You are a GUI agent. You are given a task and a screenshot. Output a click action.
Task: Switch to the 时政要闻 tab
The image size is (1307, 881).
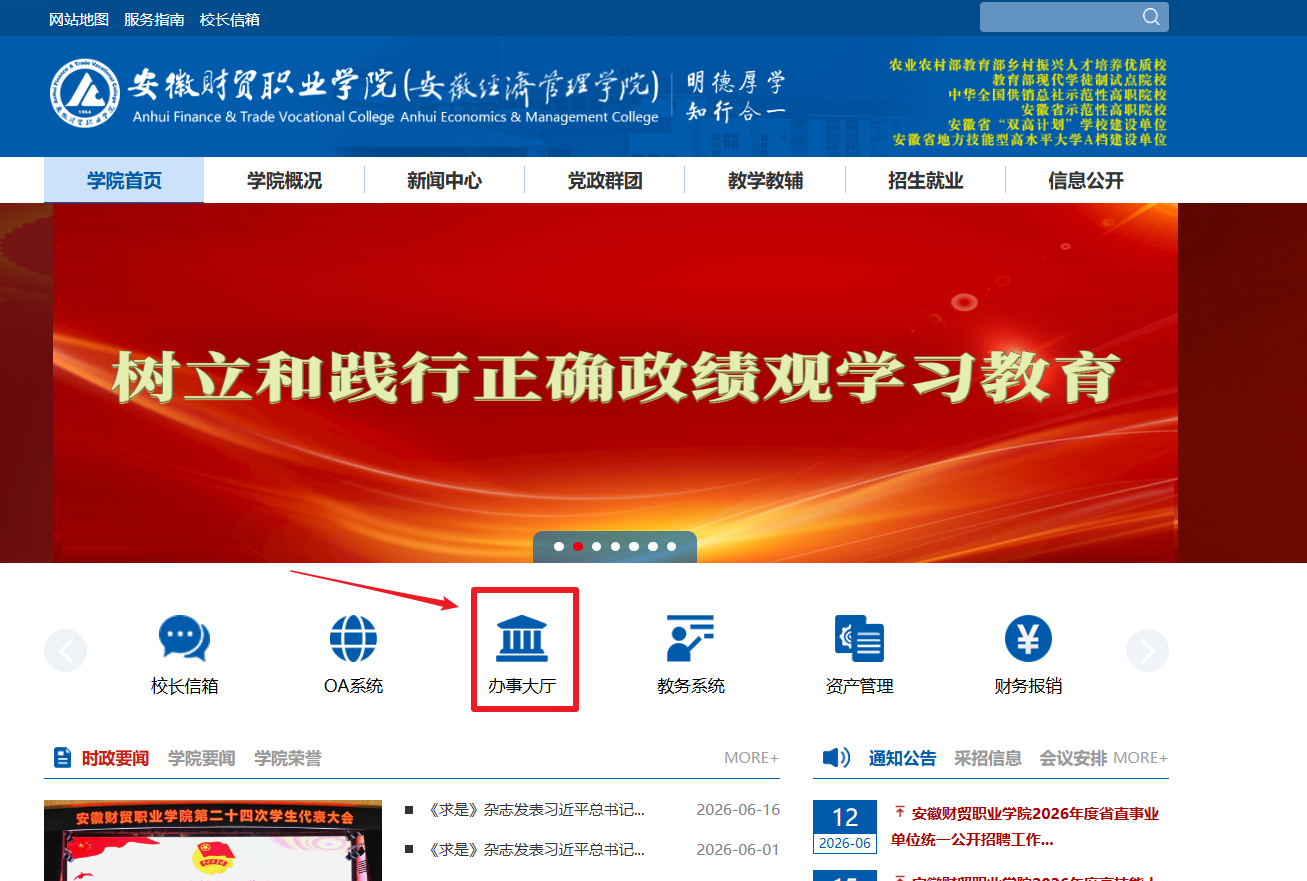click(x=115, y=758)
